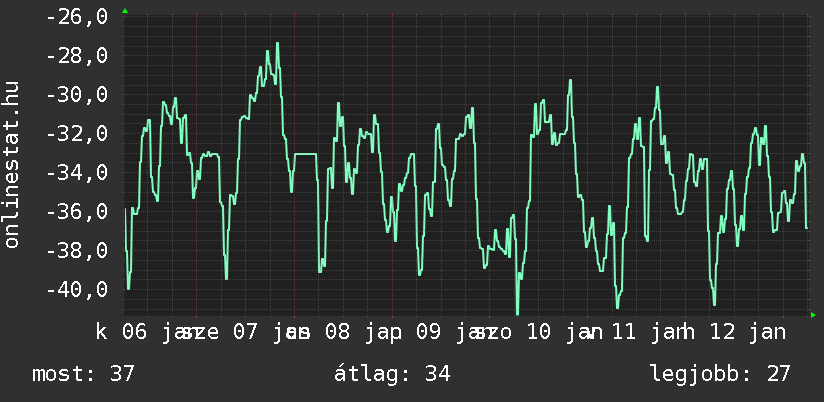
Task: Open the vertical onlinestat.hu label
Action: tap(13, 165)
